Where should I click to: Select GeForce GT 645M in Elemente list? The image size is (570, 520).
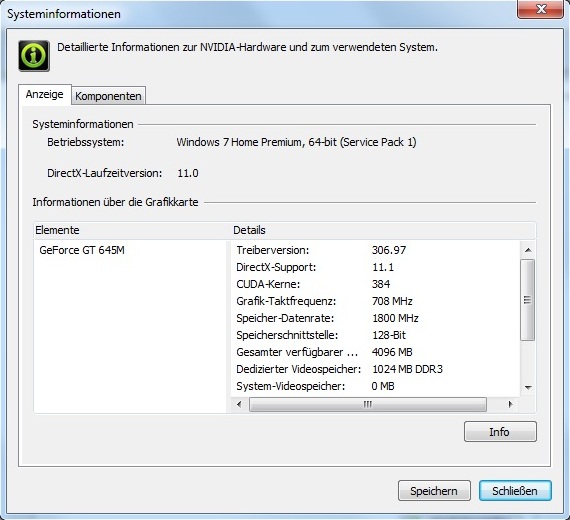(x=82, y=250)
